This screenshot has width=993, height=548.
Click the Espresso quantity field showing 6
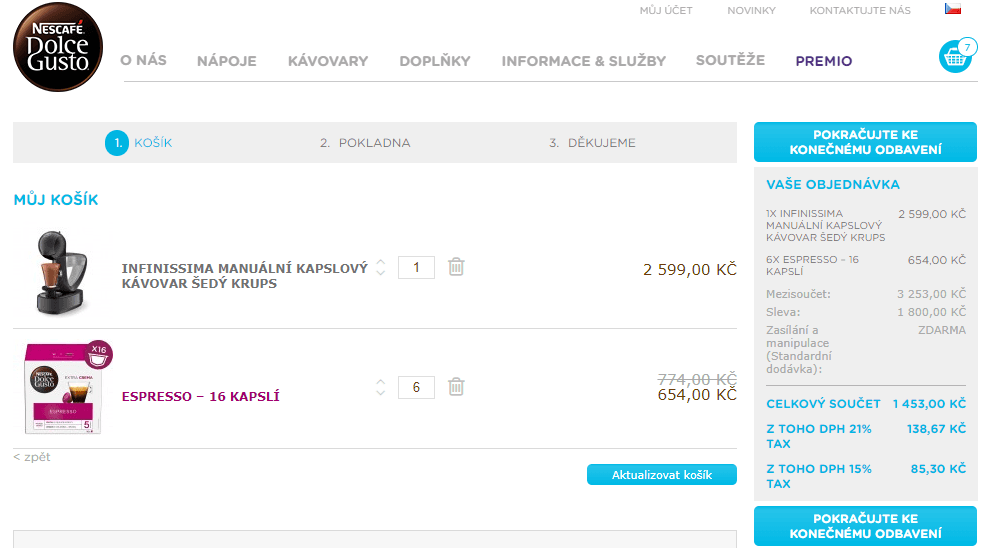click(416, 387)
